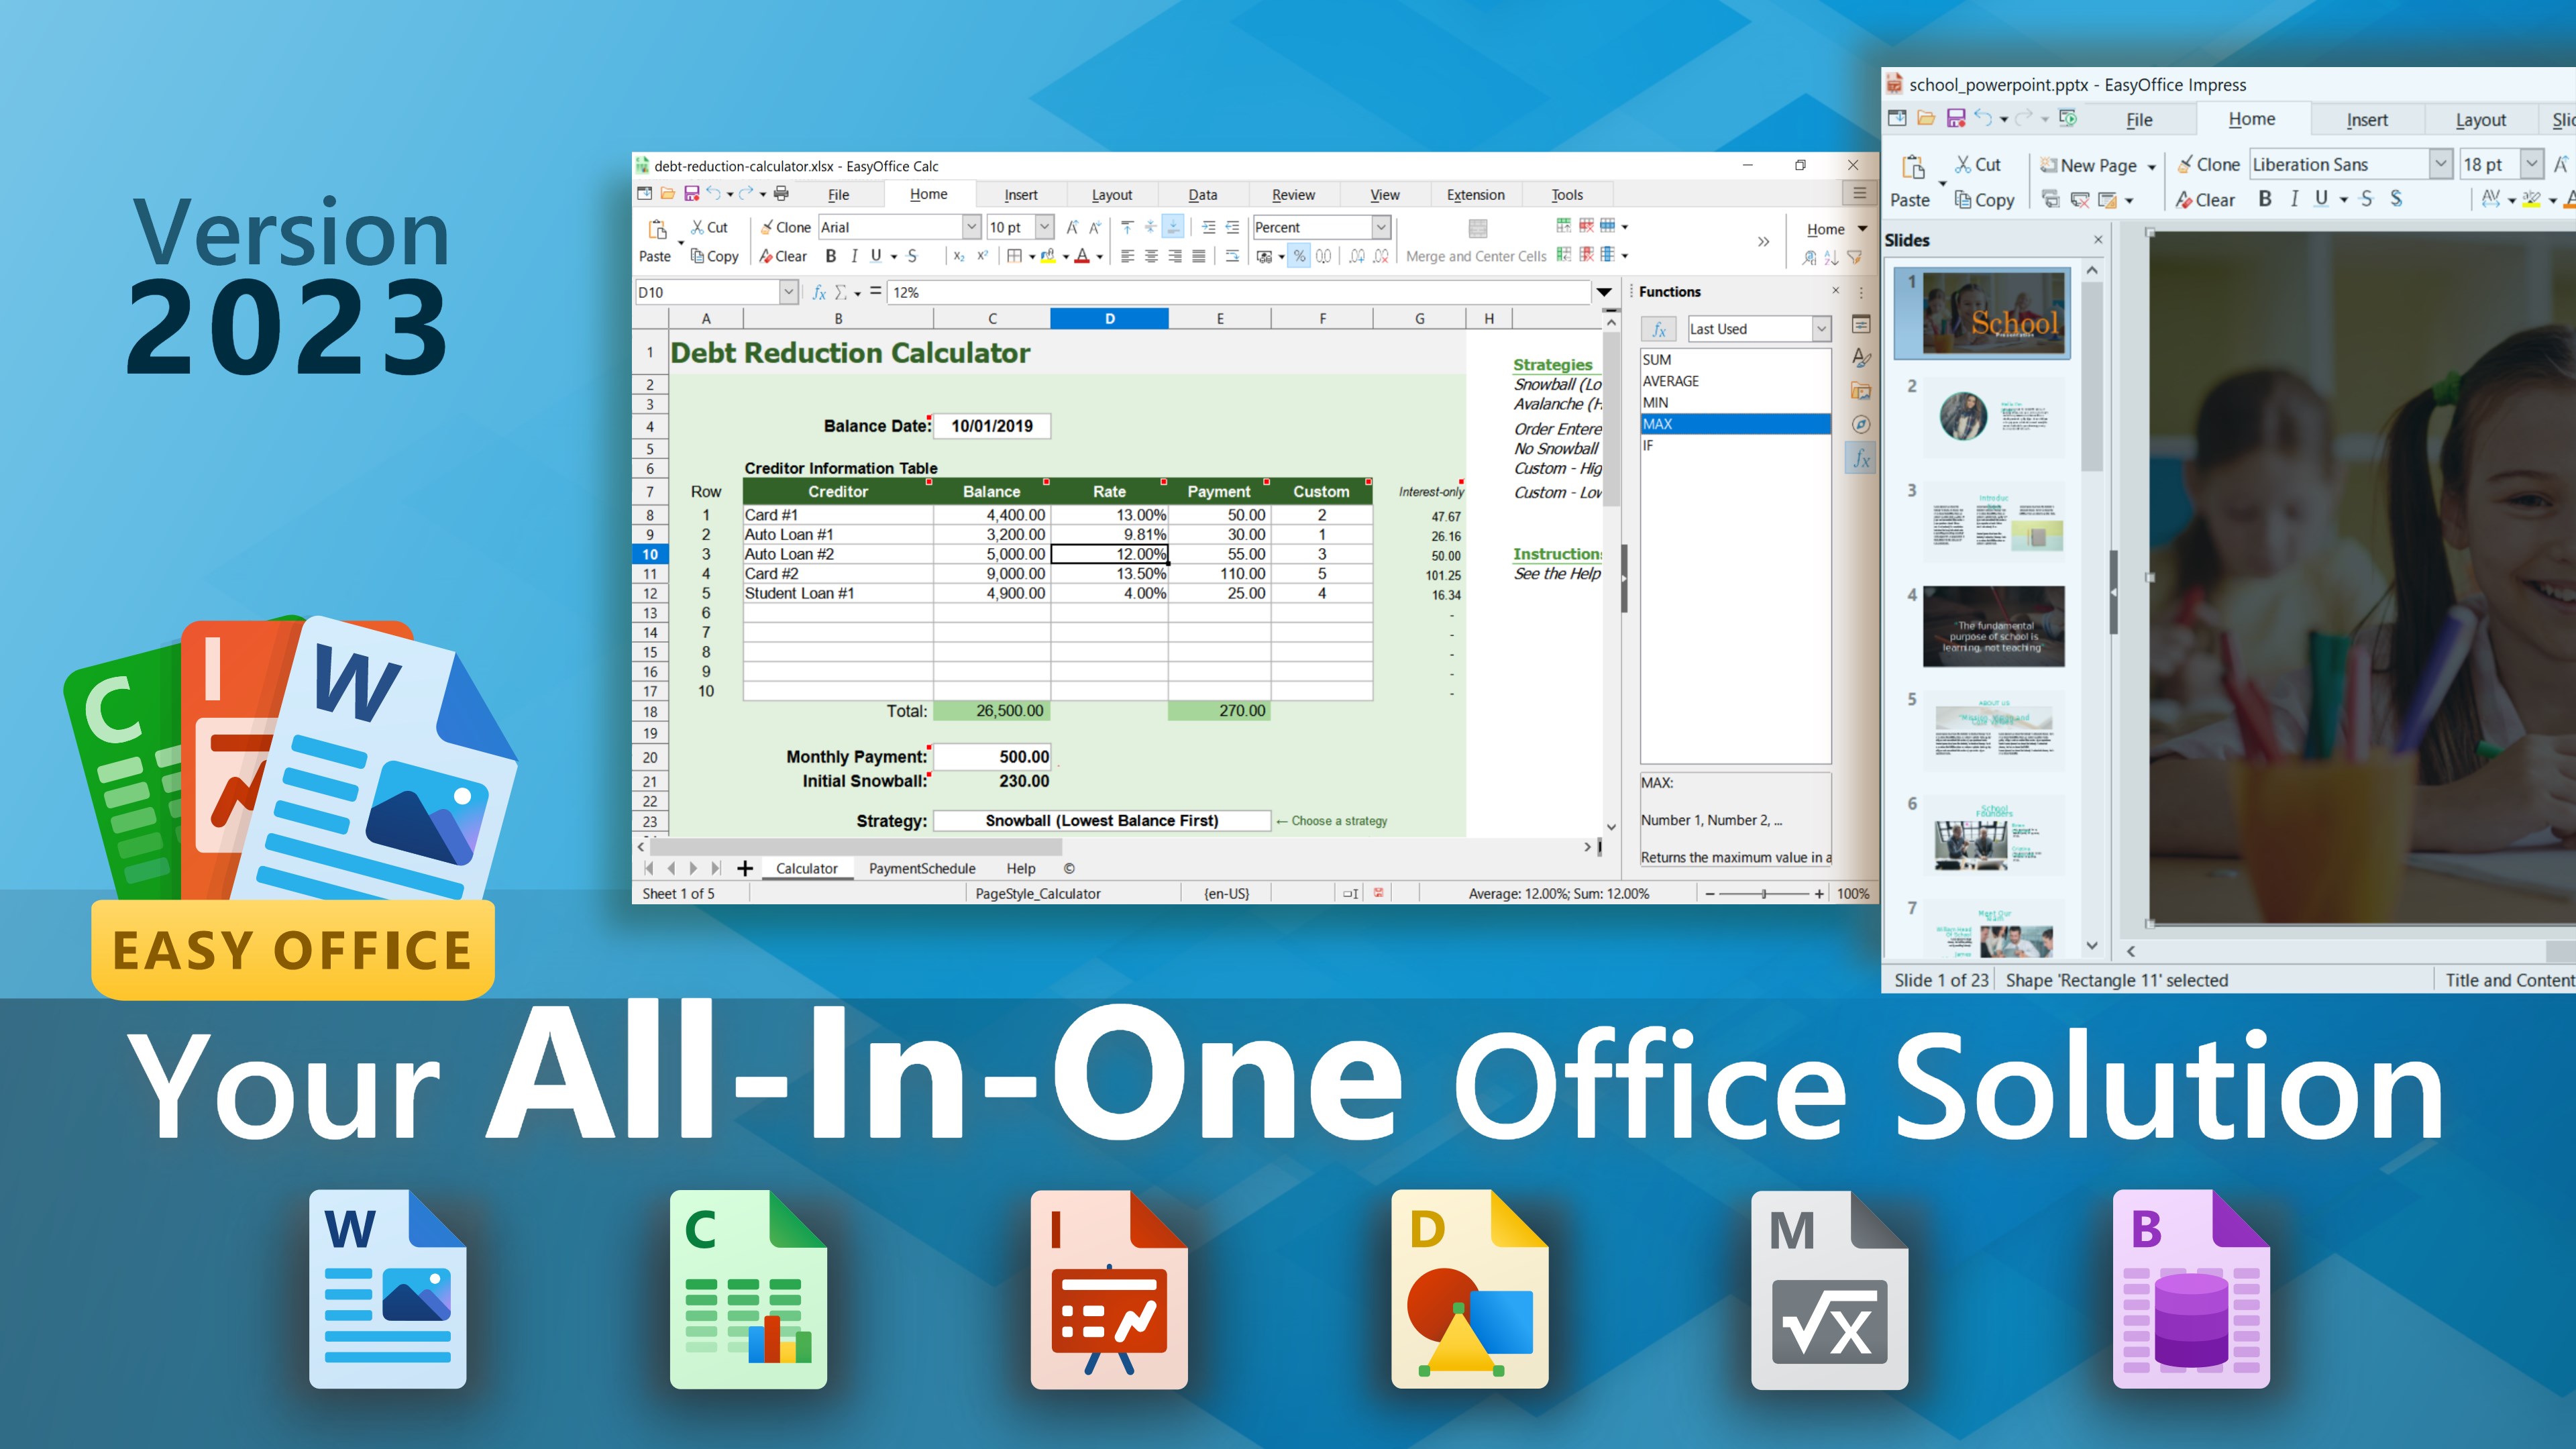Viewport: 2576px width, 1449px height.
Task: Click the Print icon in Calc toolbar
Action: (781, 194)
